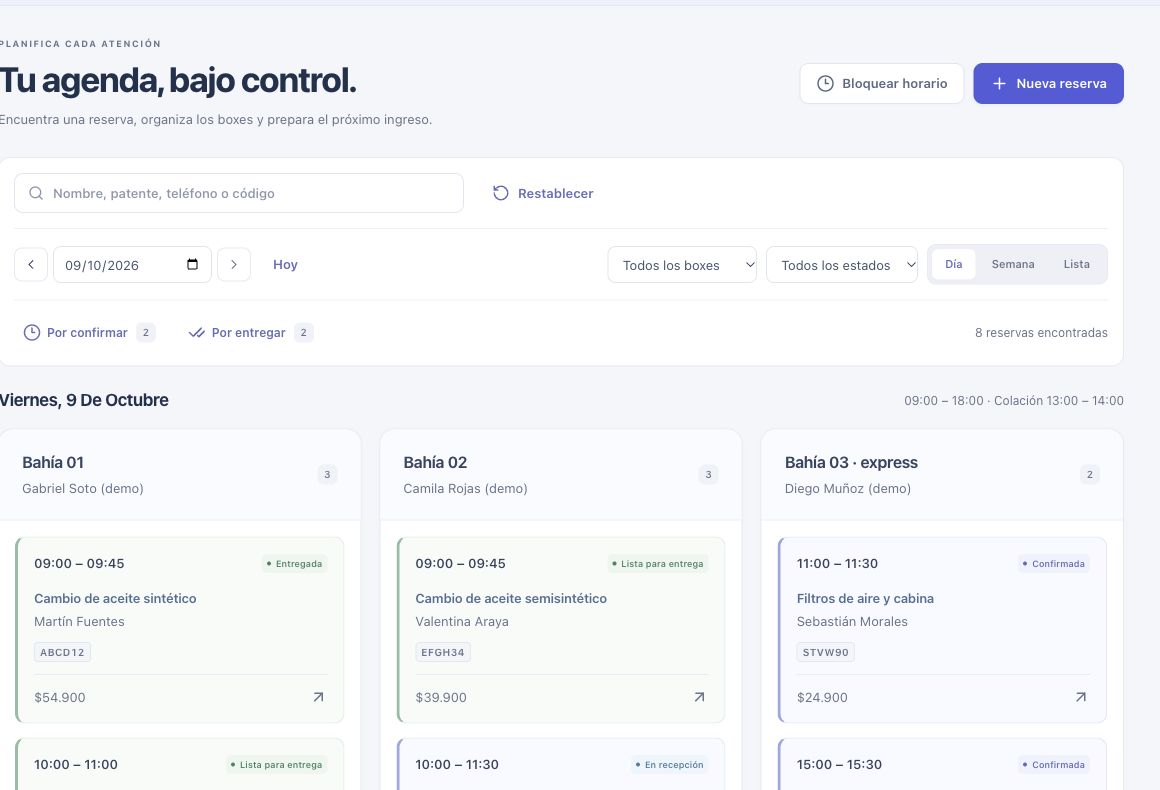
Task: Click the search magnifier icon
Action: (36, 193)
